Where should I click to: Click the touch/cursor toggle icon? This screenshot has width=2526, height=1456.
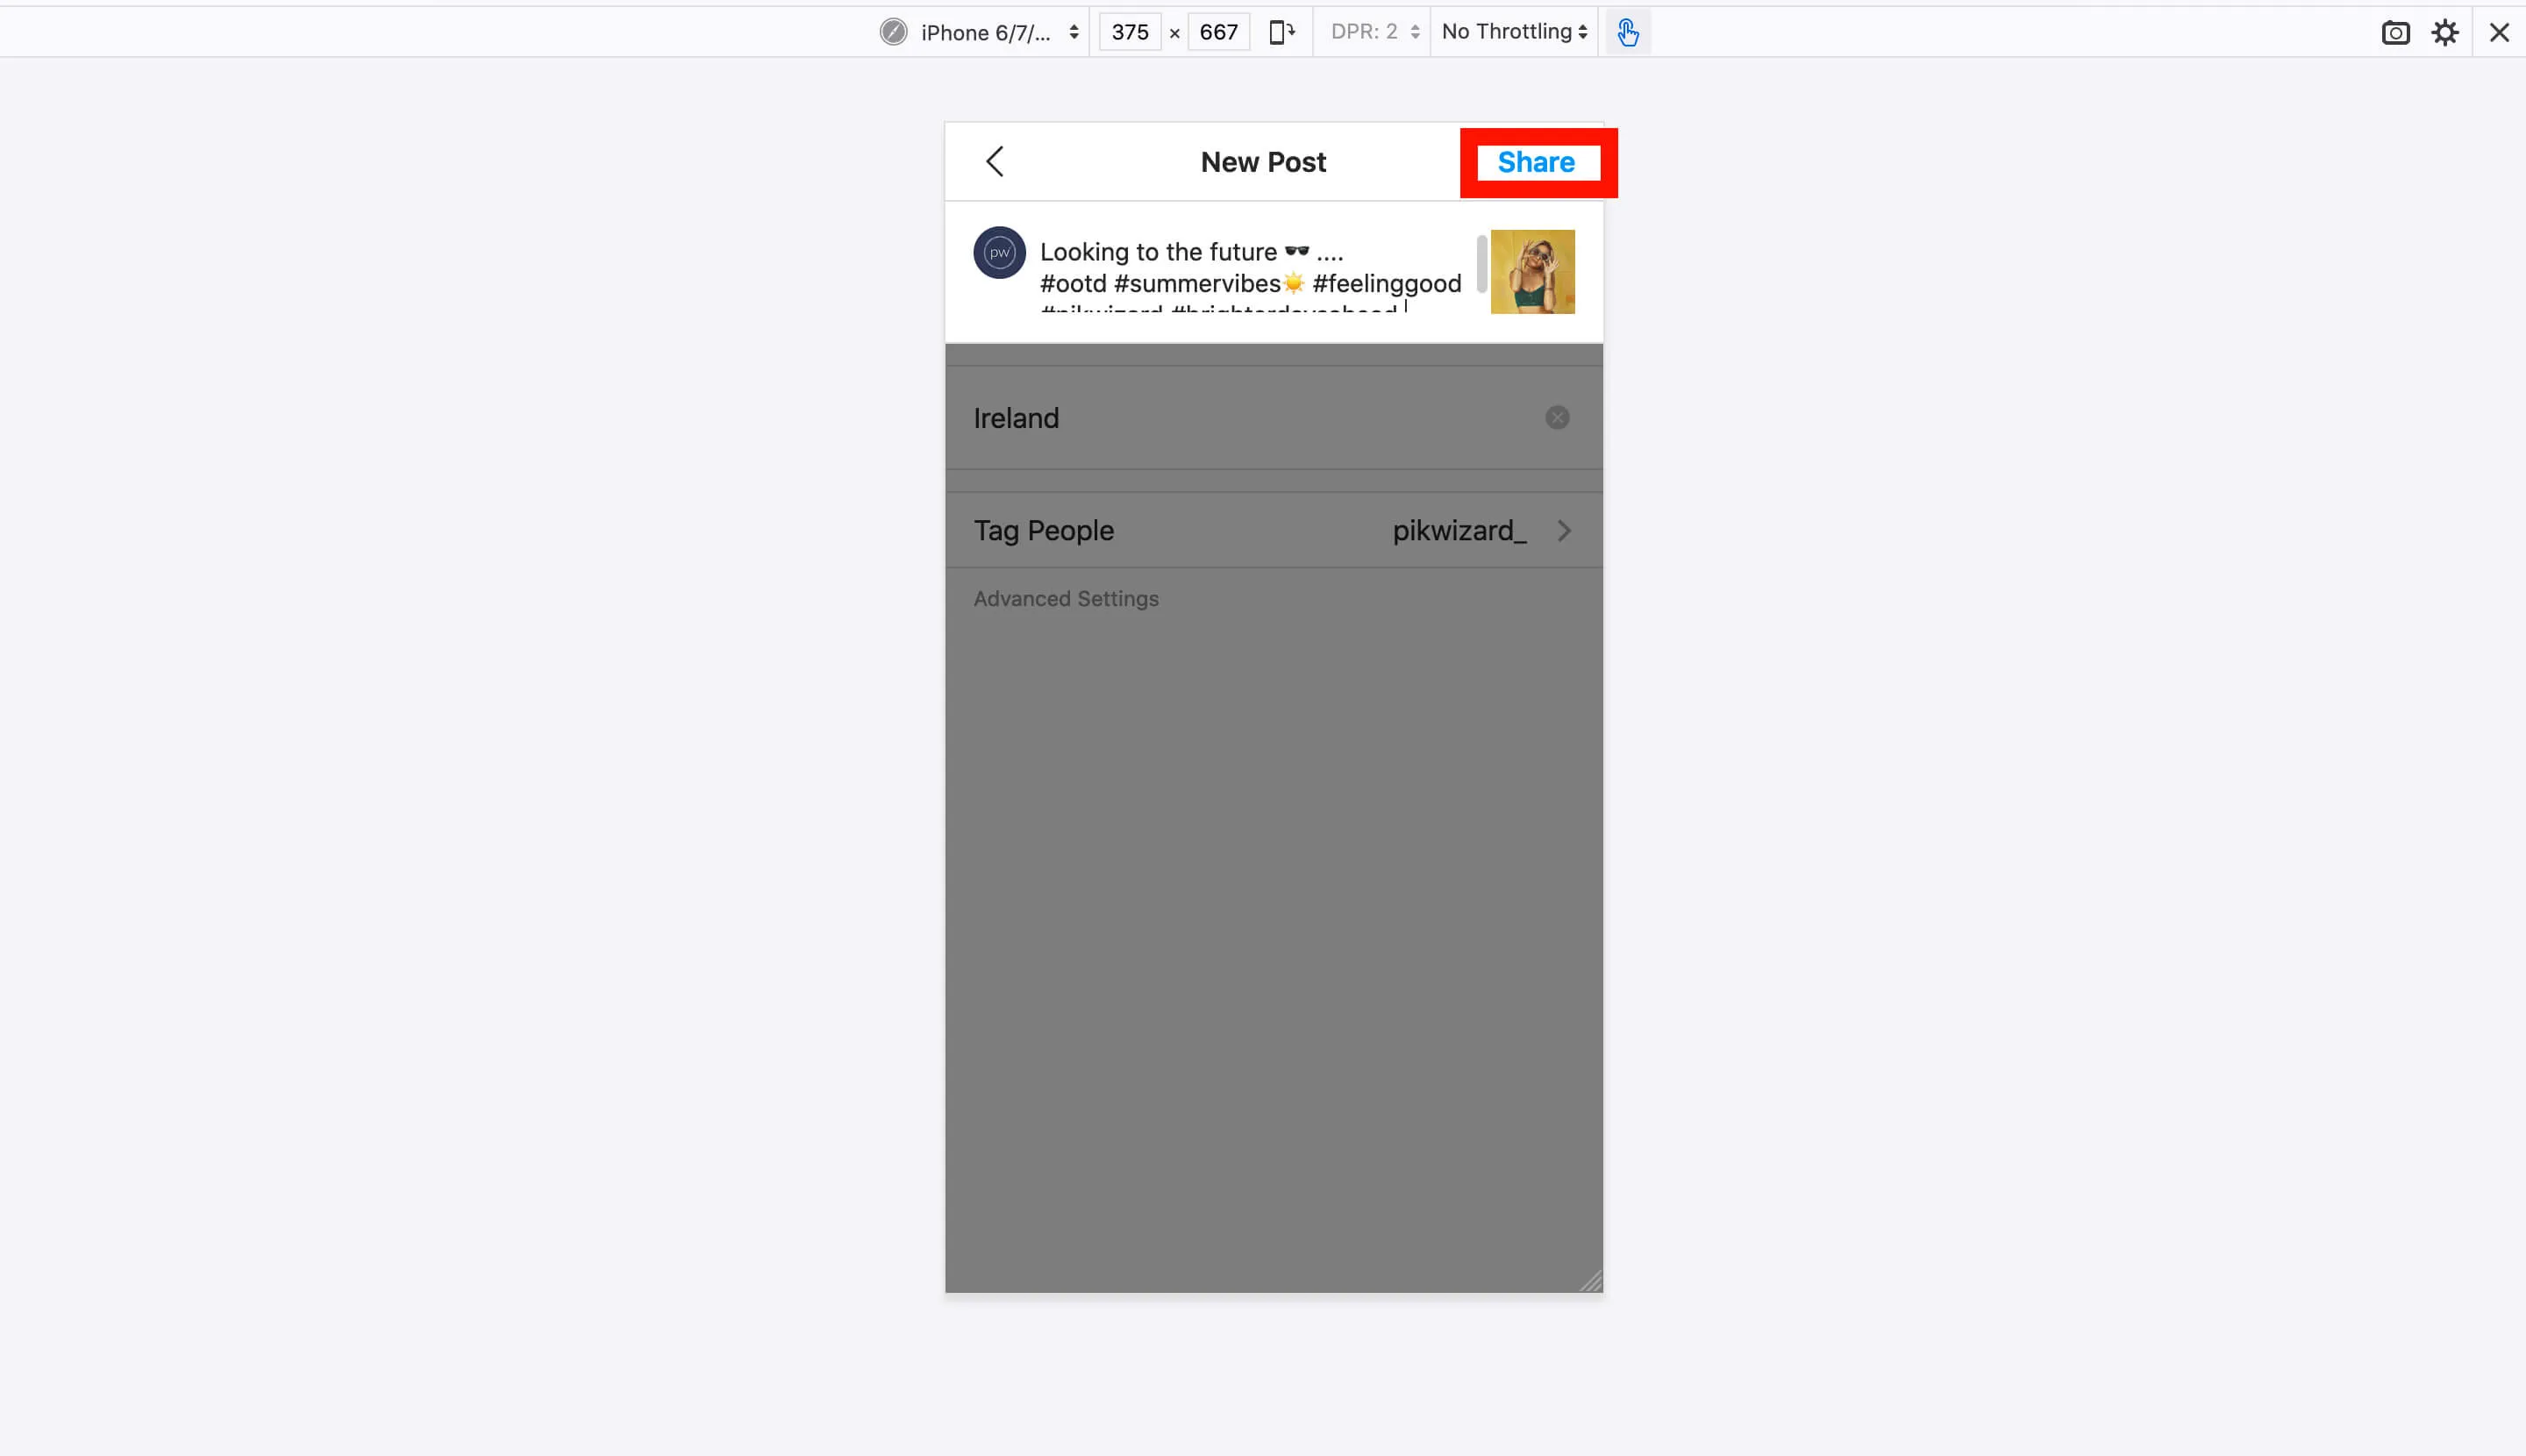click(1625, 32)
